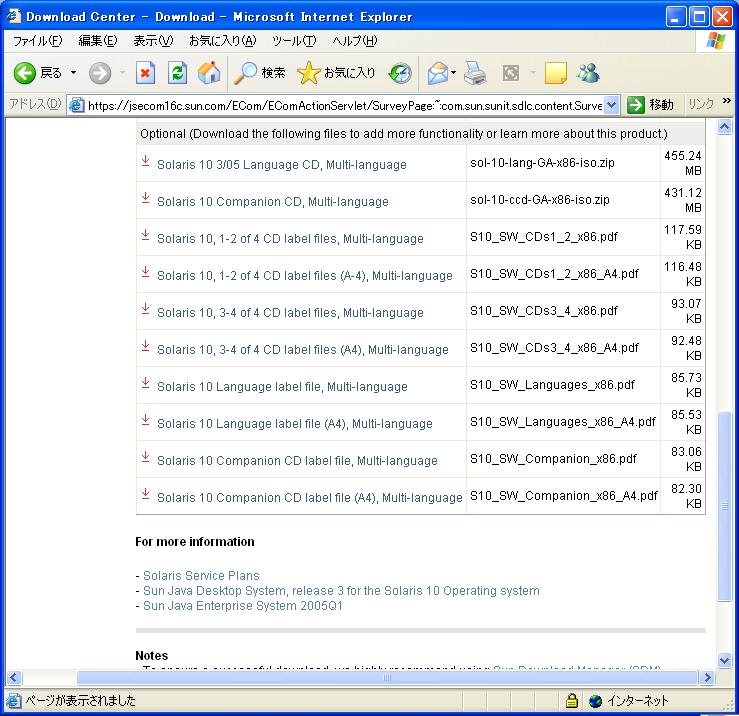739x716 pixels.
Task: Download icon for Companion CD label file (A4)
Action: 146,494
